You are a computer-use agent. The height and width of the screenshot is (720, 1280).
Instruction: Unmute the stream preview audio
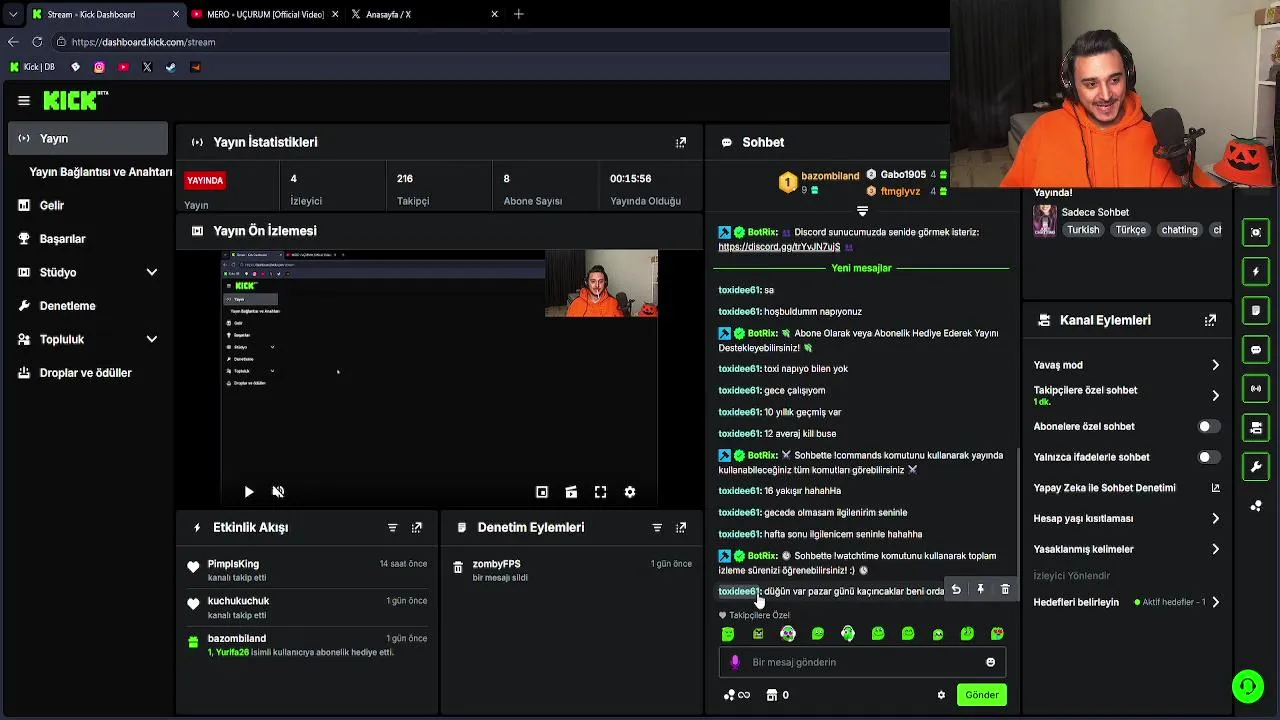pyautogui.click(x=278, y=492)
